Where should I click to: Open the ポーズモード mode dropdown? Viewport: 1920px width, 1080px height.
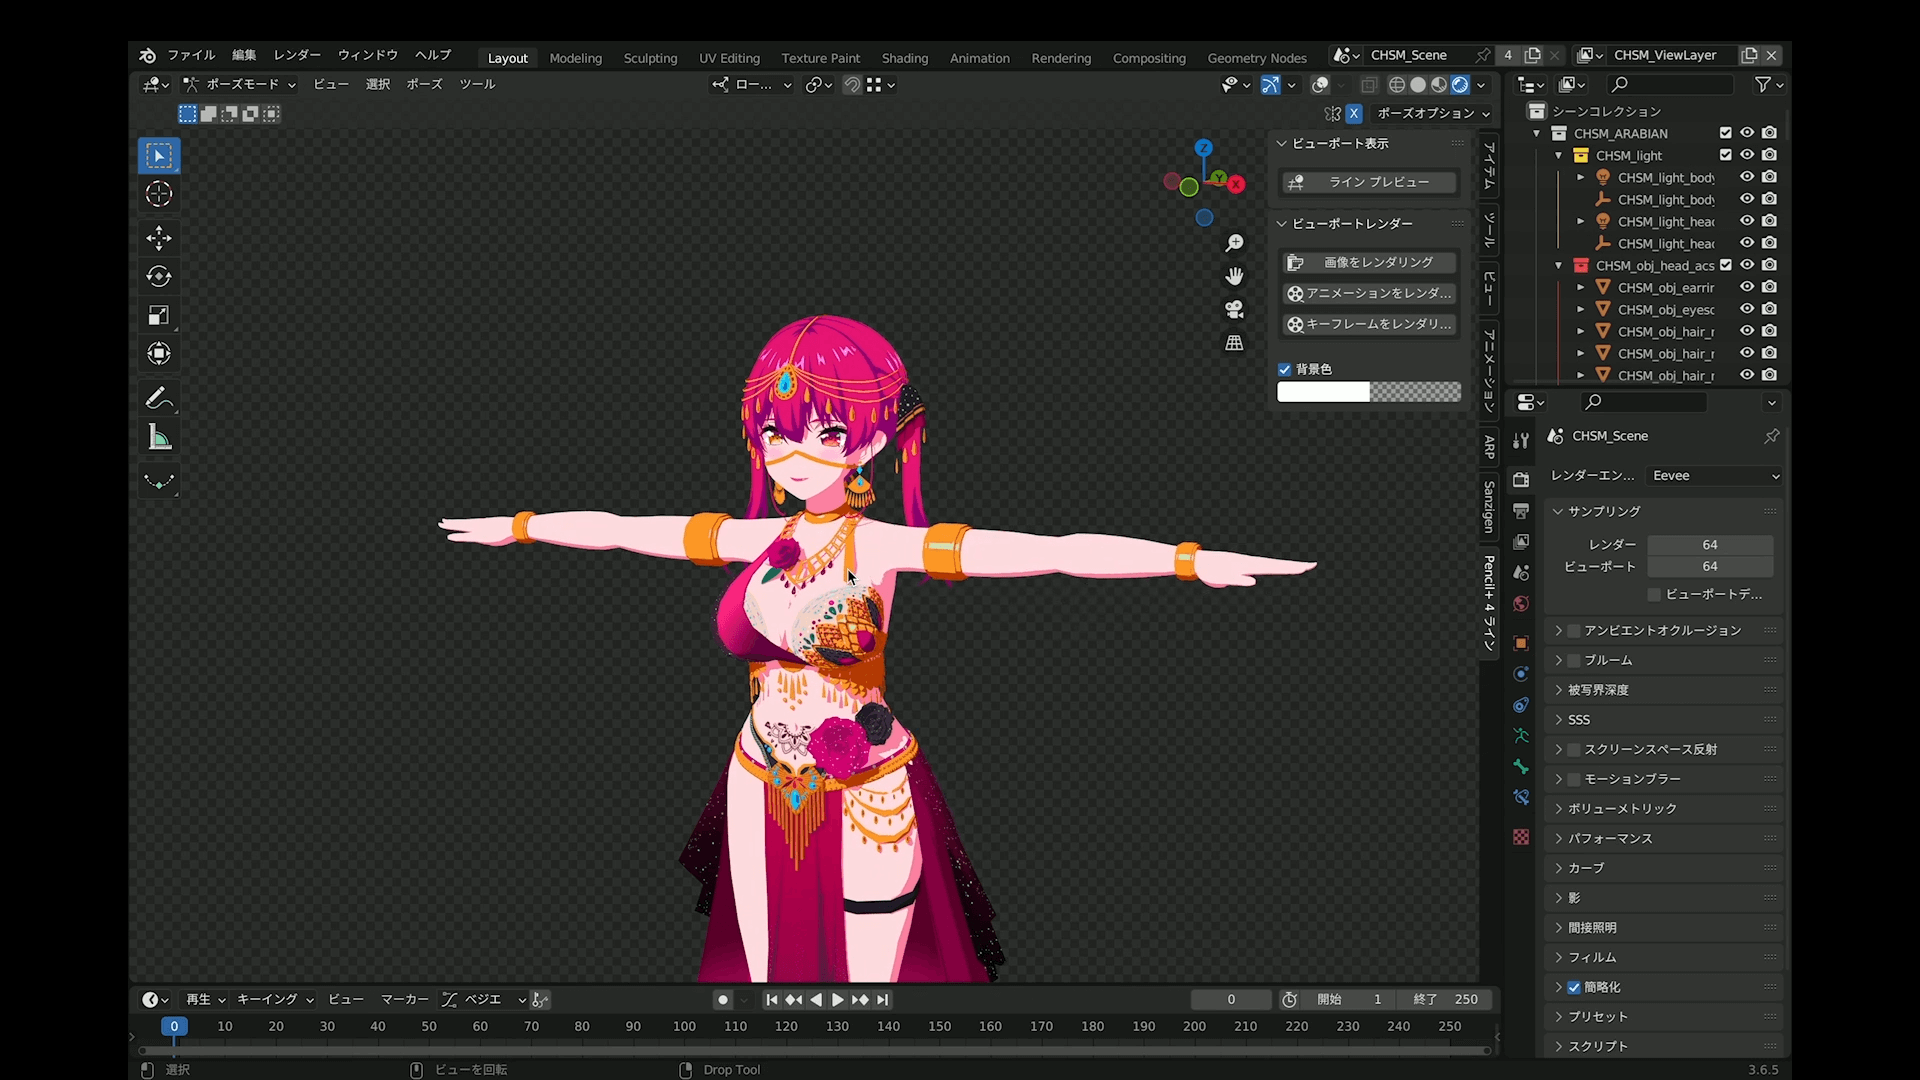coord(240,85)
